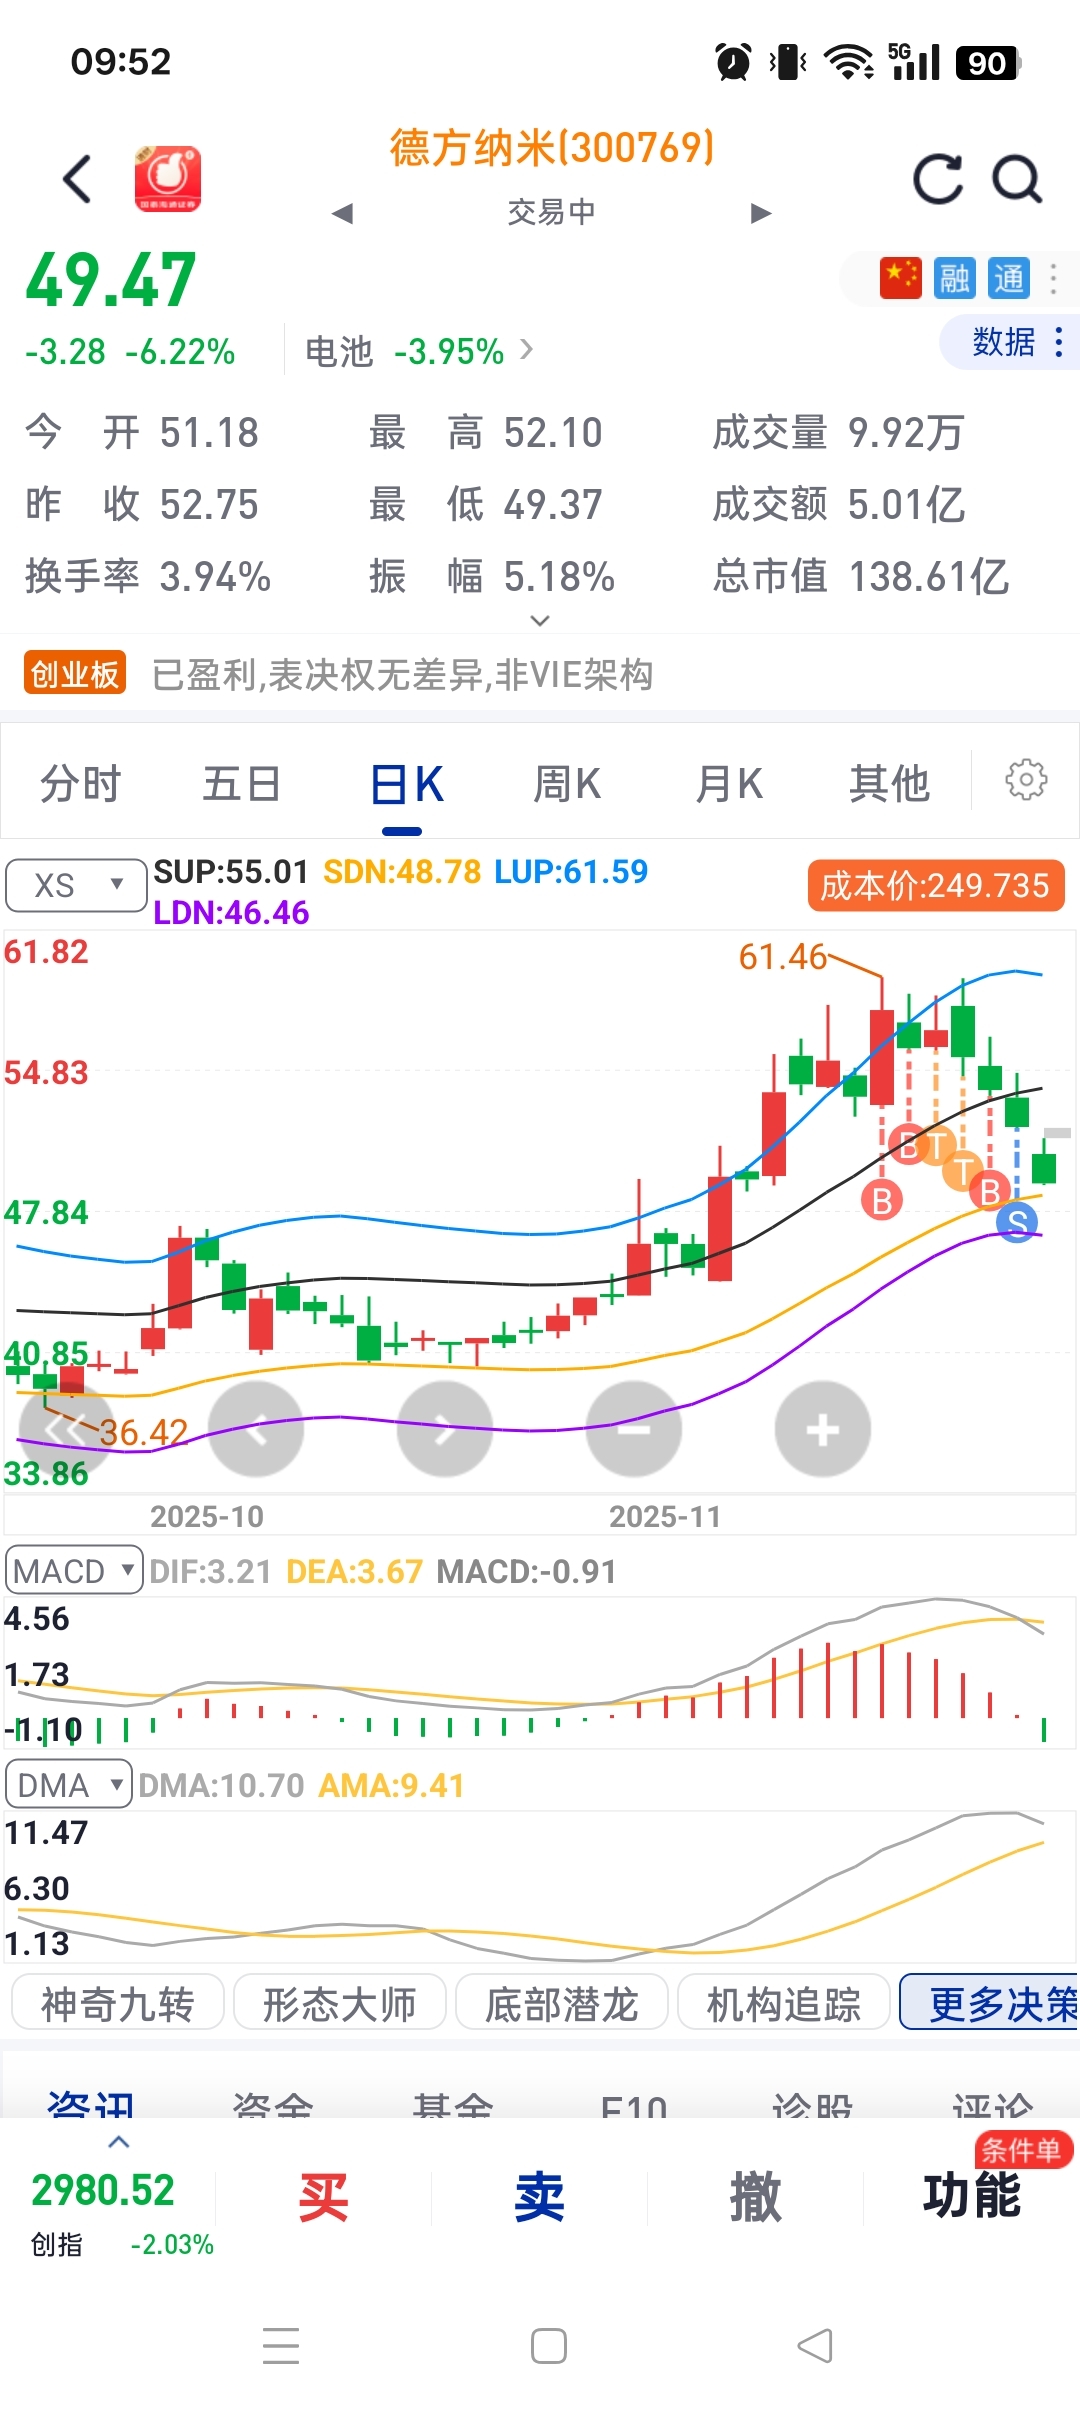The width and height of the screenshot is (1080, 2412).
Task: Tap stock title 德方纳米(300769)
Action: point(552,148)
